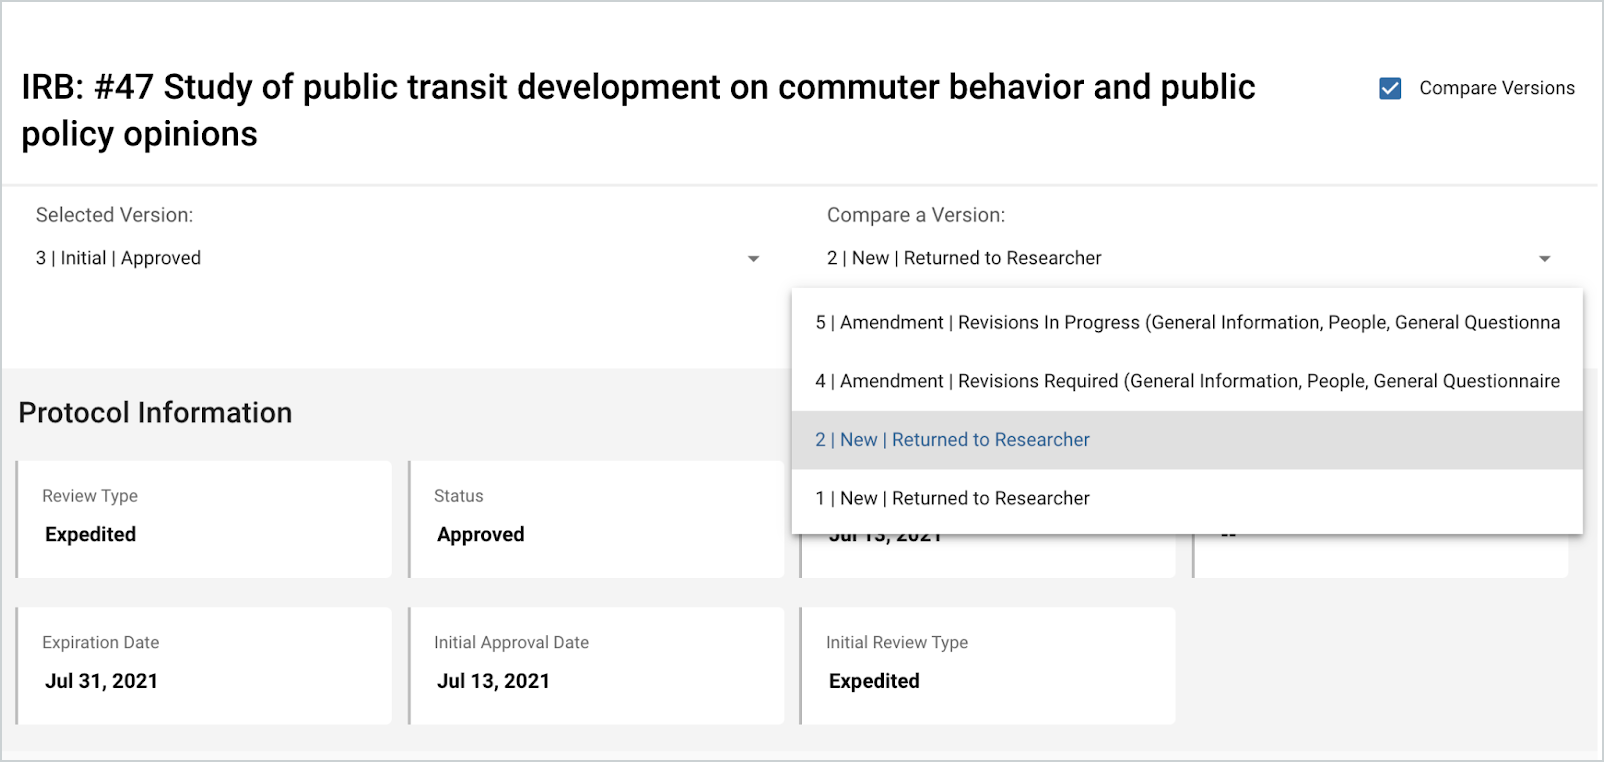
Task: Choose version 4 Amendment Revisions Required
Action: coord(1186,381)
